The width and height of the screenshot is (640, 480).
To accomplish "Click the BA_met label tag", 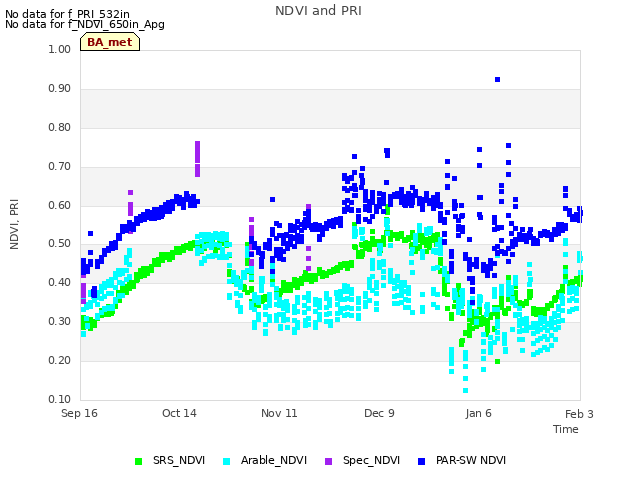I will click(110, 42).
